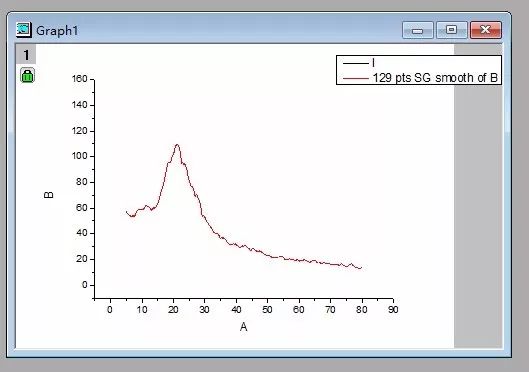Minimize the Graph1 window
The width and height of the screenshot is (529, 372).
[418, 30]
